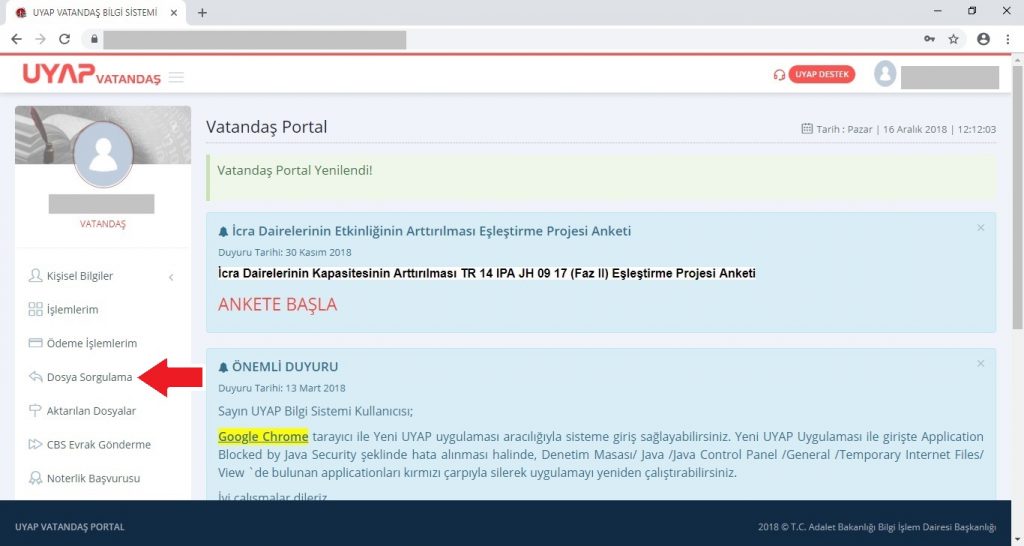The image size is (1024, 546).
Task: Open a new browser tab
Action: point(202,13)
